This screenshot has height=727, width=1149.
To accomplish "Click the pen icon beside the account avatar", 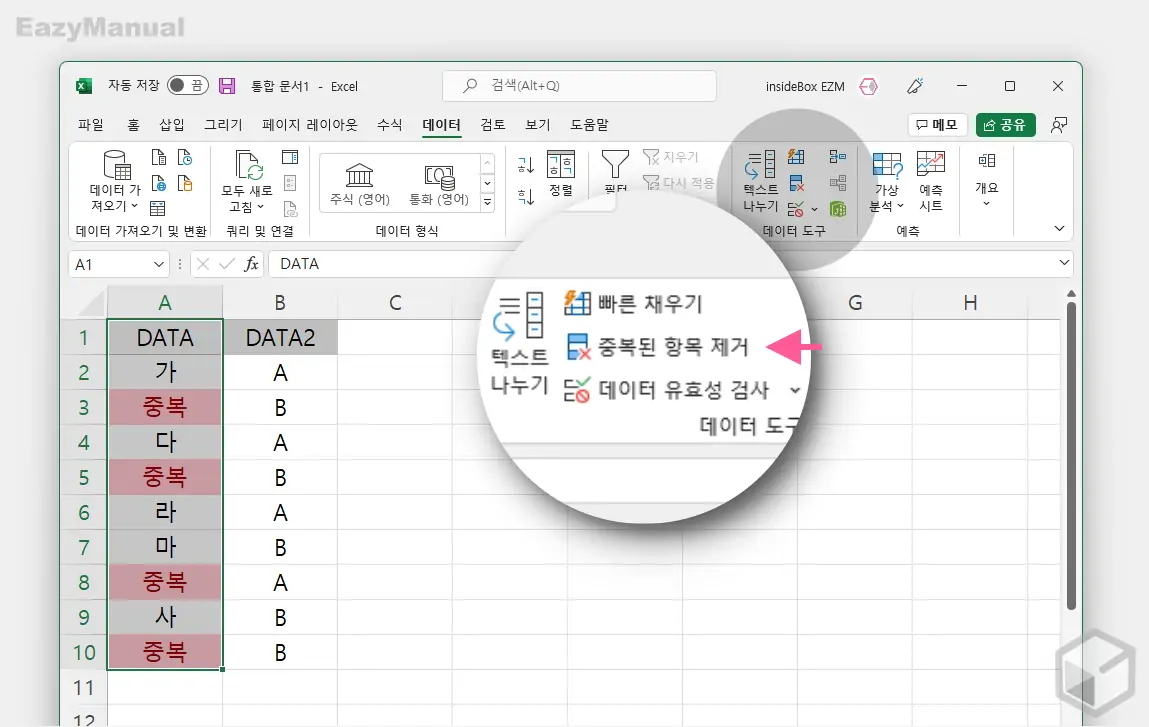I will tap(915, 86).
